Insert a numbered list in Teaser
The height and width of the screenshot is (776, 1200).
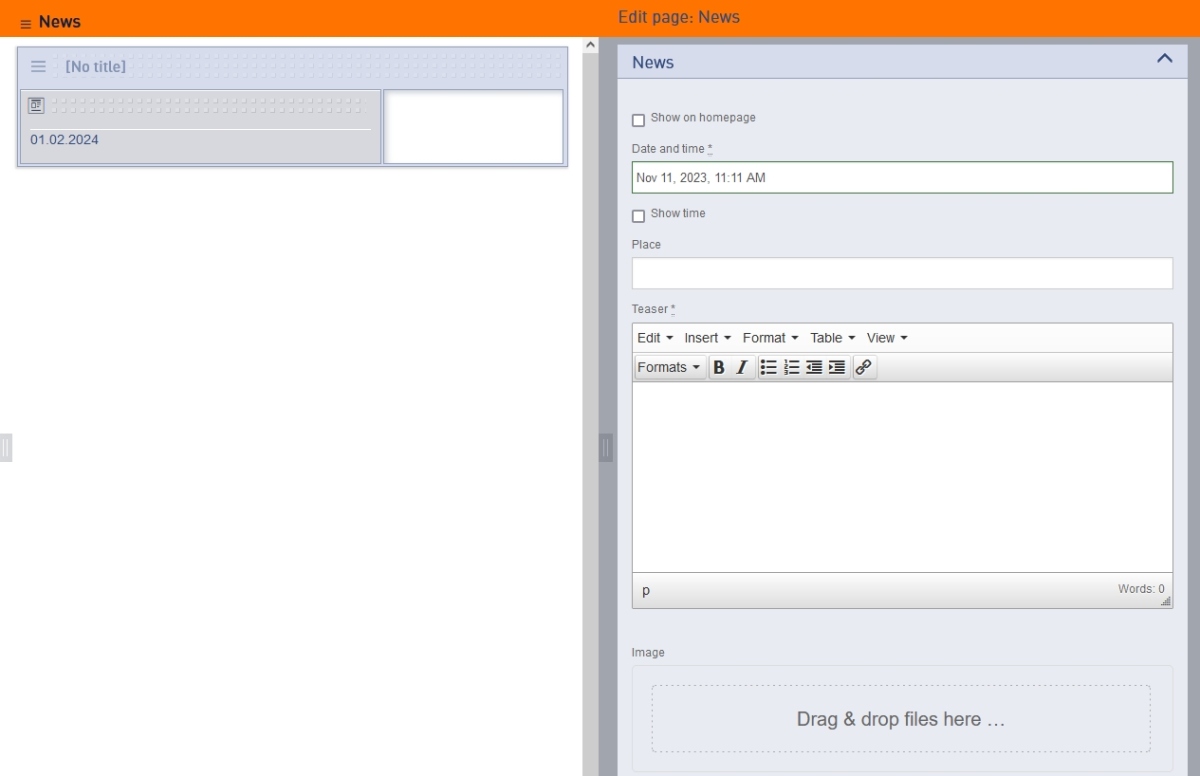coord(791,367)
